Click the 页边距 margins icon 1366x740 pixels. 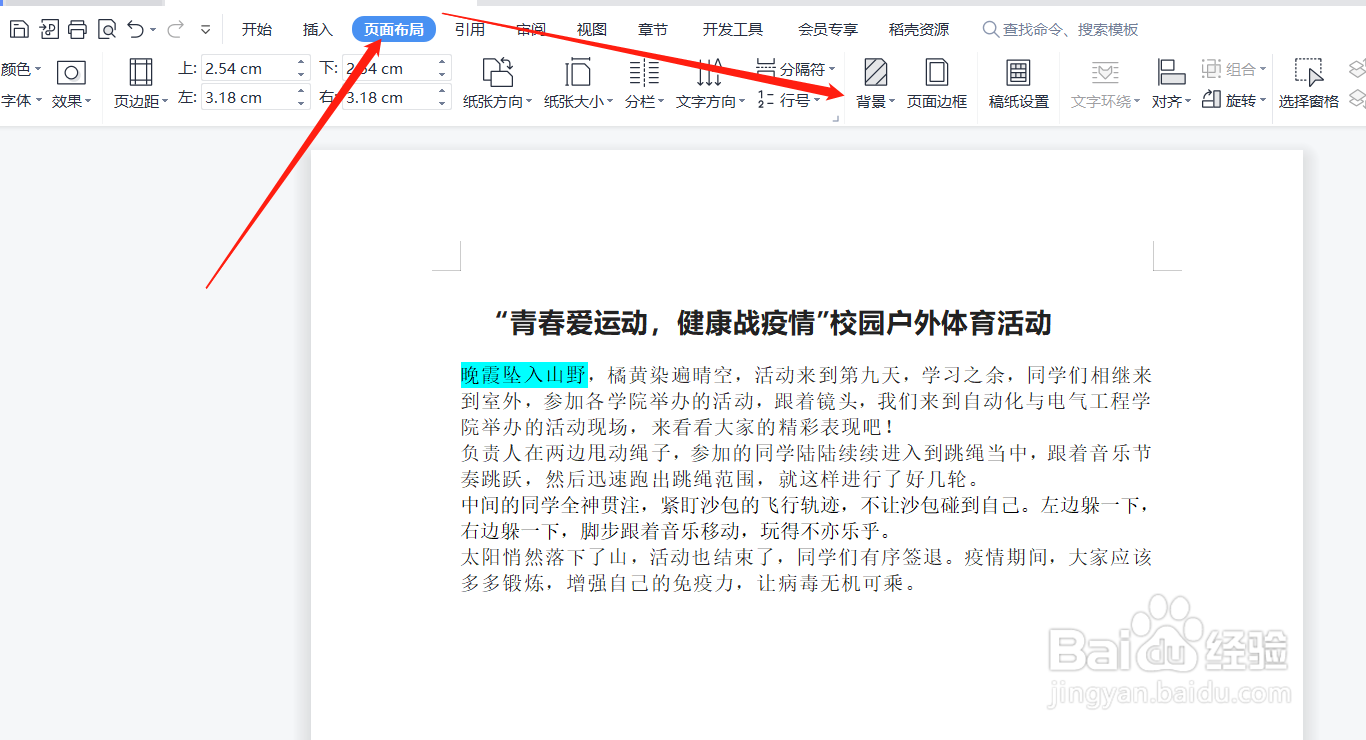coord(141,72)
